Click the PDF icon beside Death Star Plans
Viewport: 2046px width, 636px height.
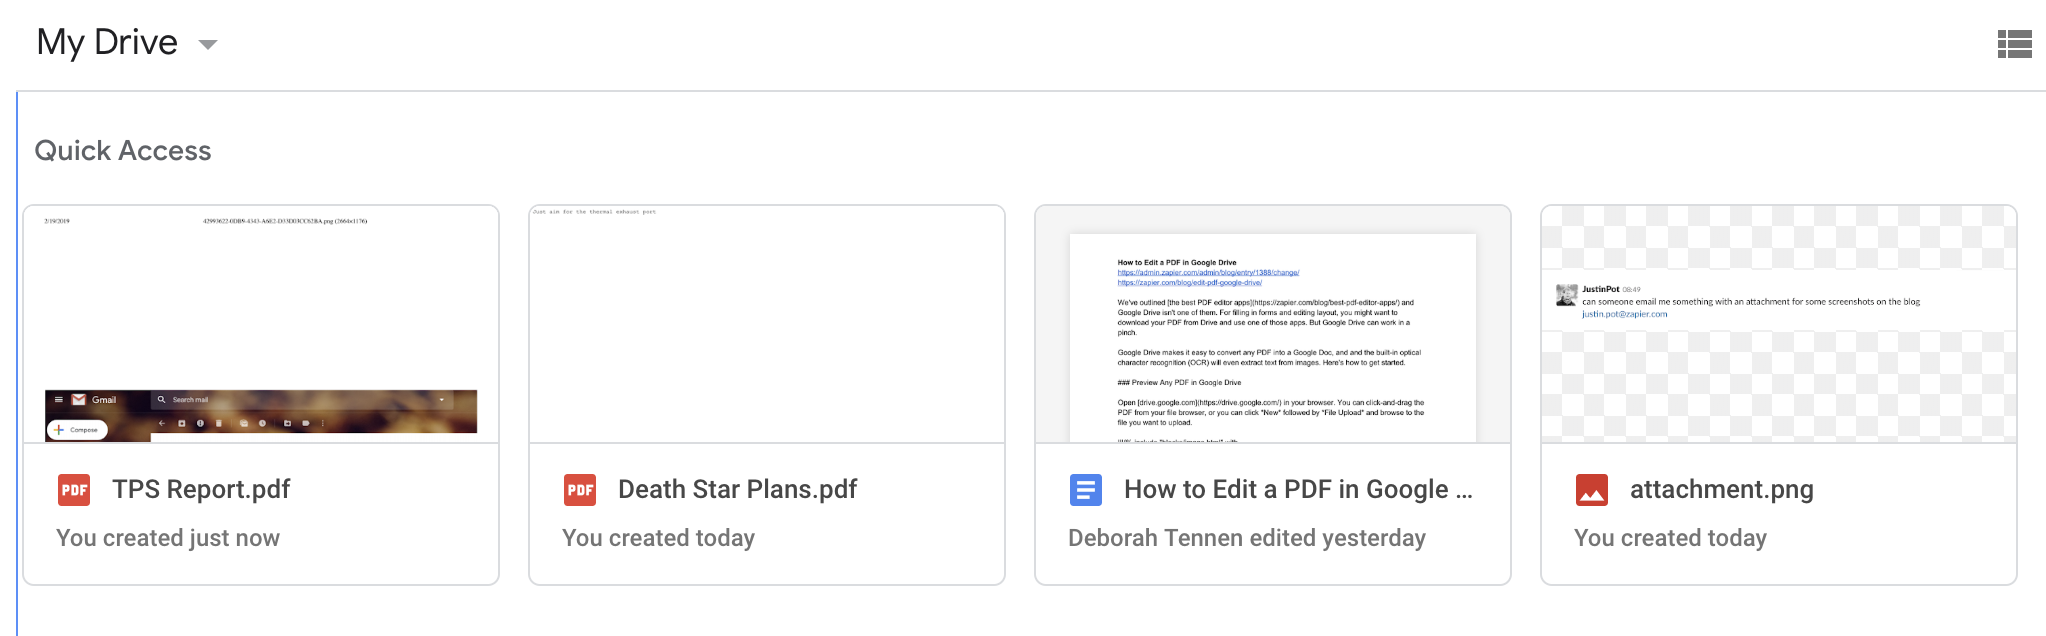click(x=580, y=490)
